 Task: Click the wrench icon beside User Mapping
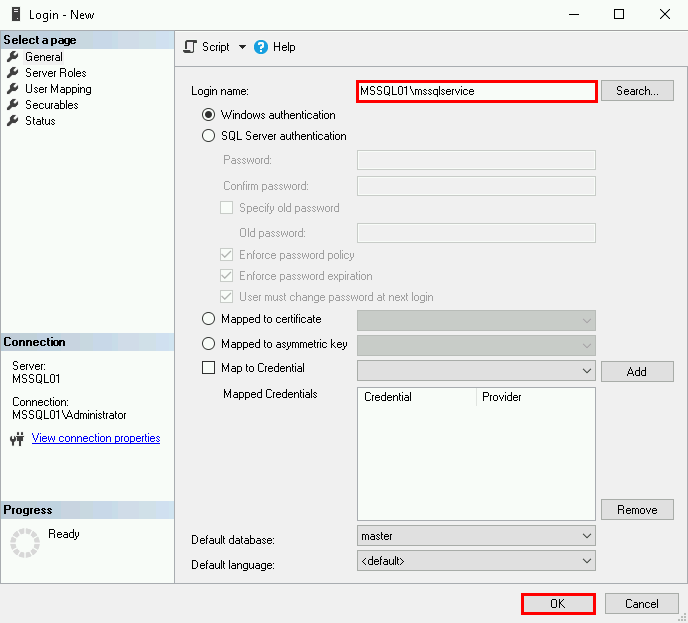(13, 89)
